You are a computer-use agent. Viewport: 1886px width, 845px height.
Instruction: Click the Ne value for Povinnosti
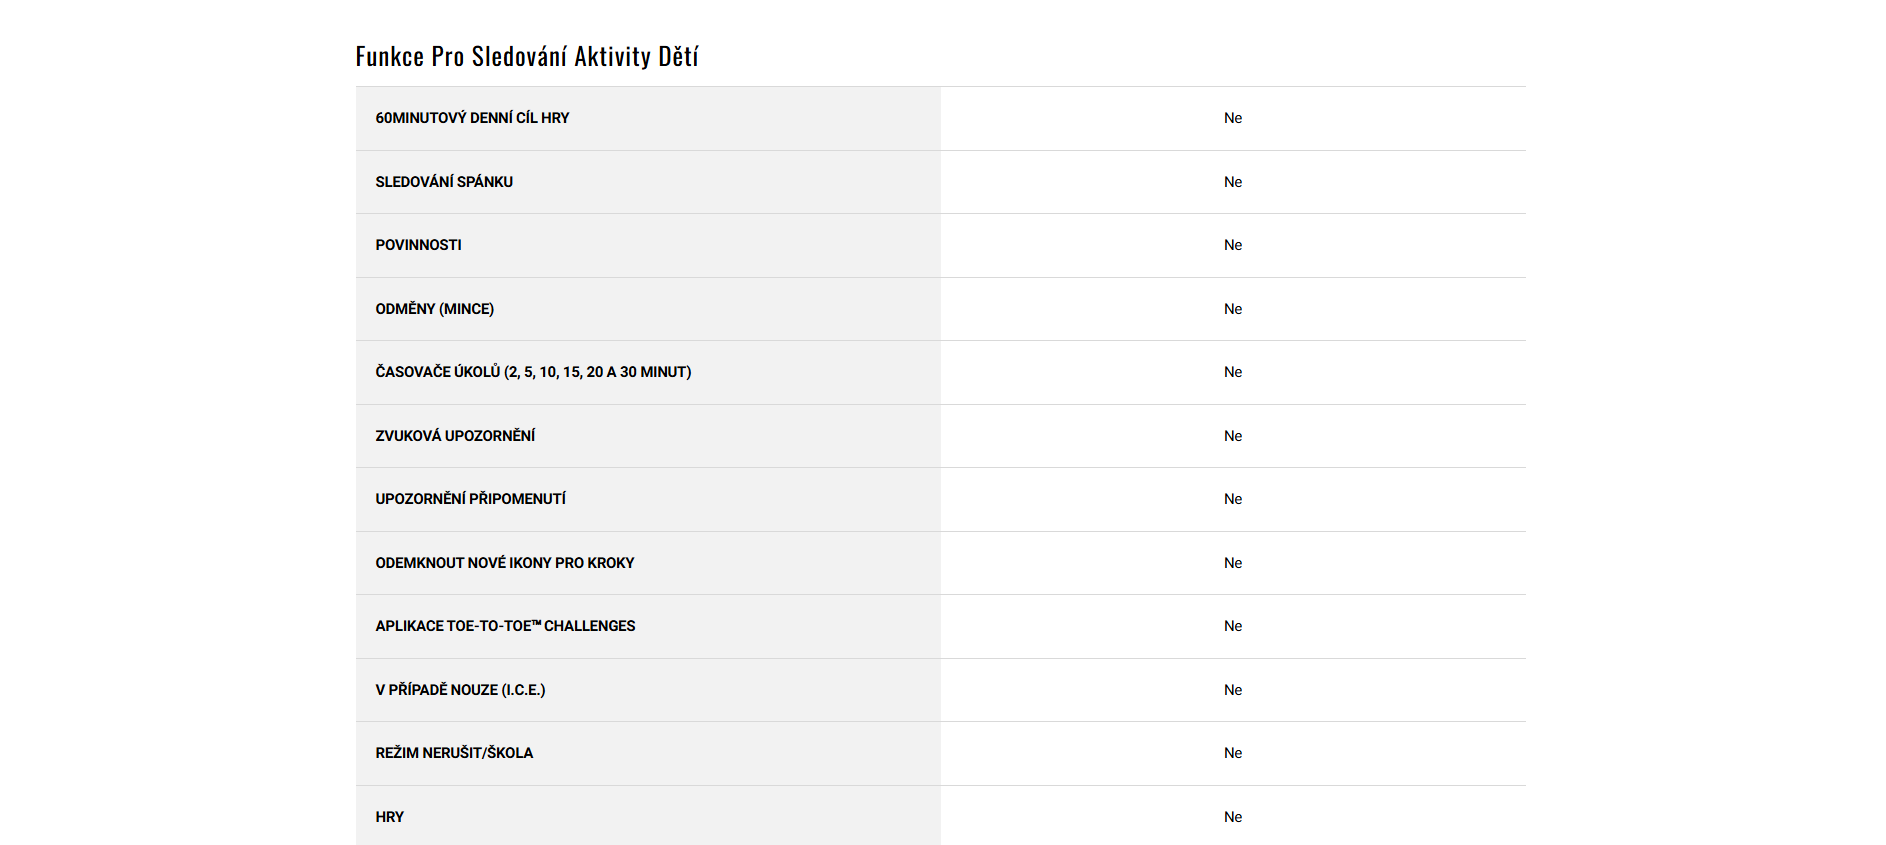(x=1232, y=245)
